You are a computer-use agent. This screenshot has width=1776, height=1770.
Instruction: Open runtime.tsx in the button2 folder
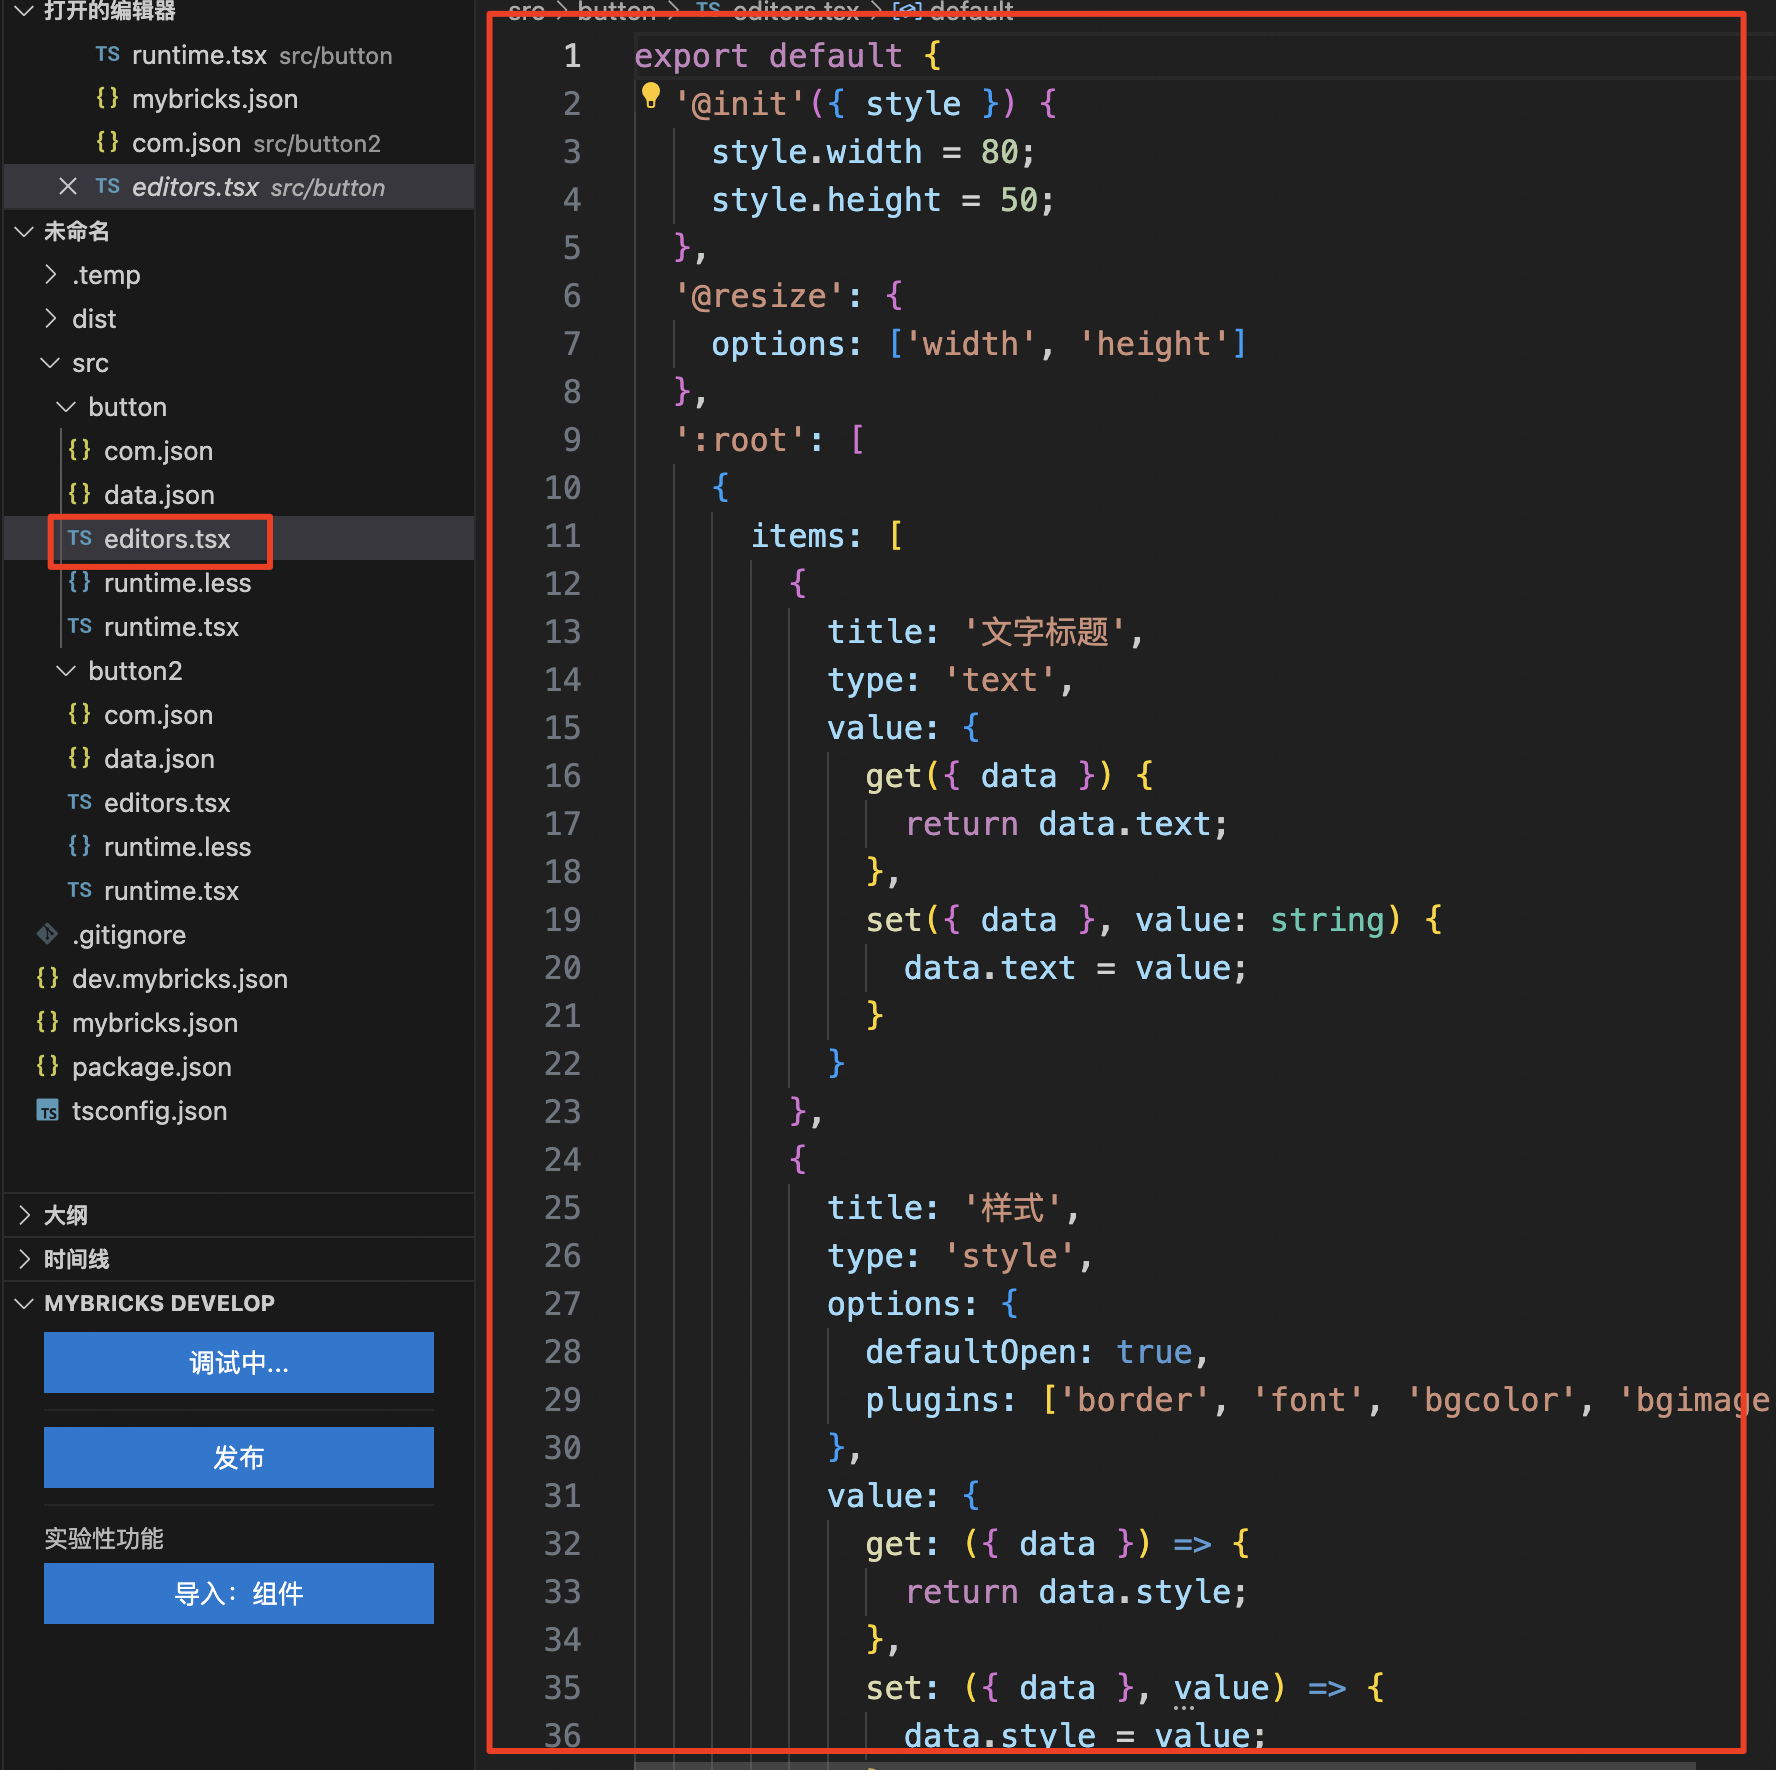[x=239, y=891]
